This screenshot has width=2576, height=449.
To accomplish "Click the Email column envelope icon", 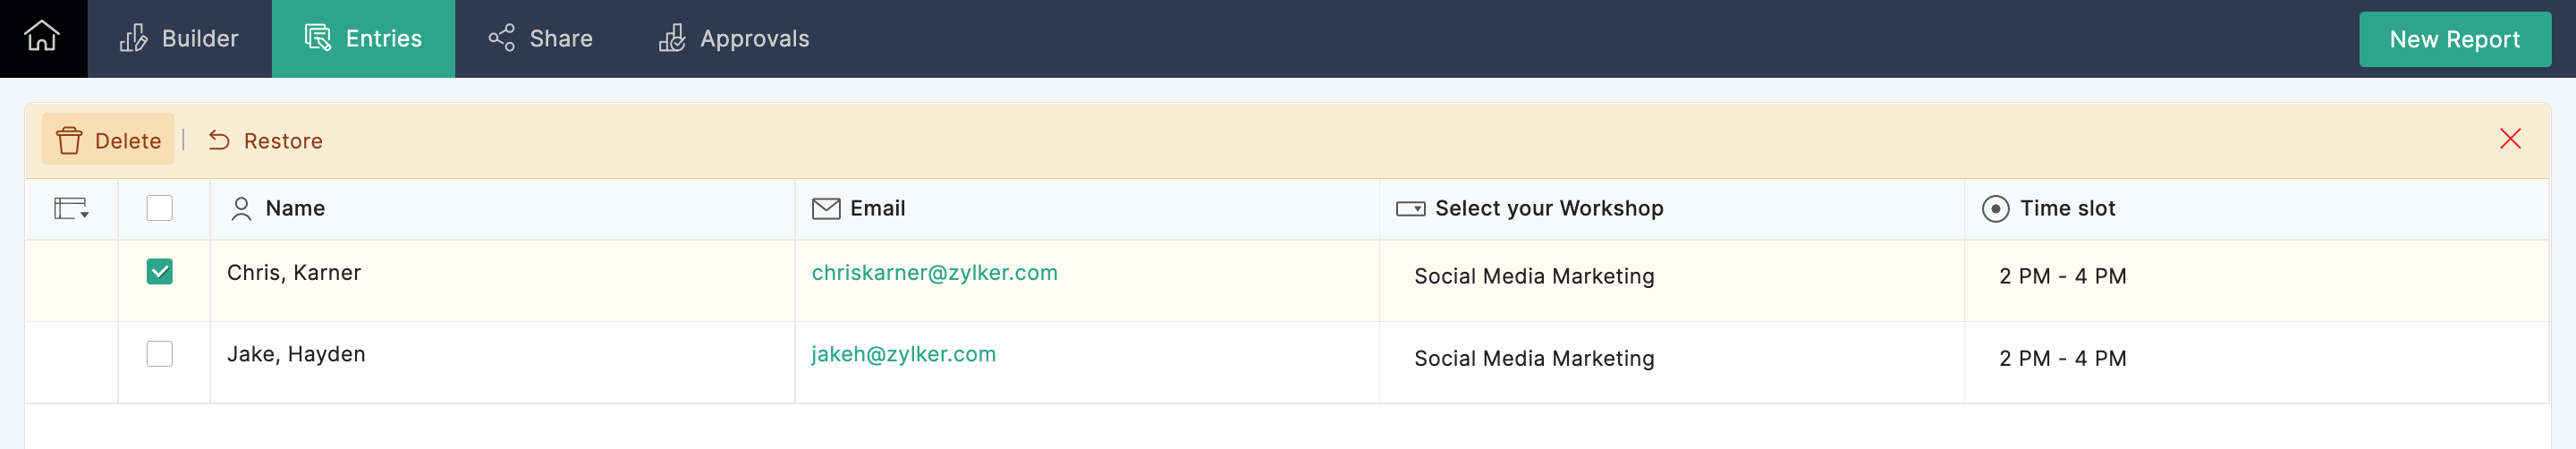I will pos(825,208).
